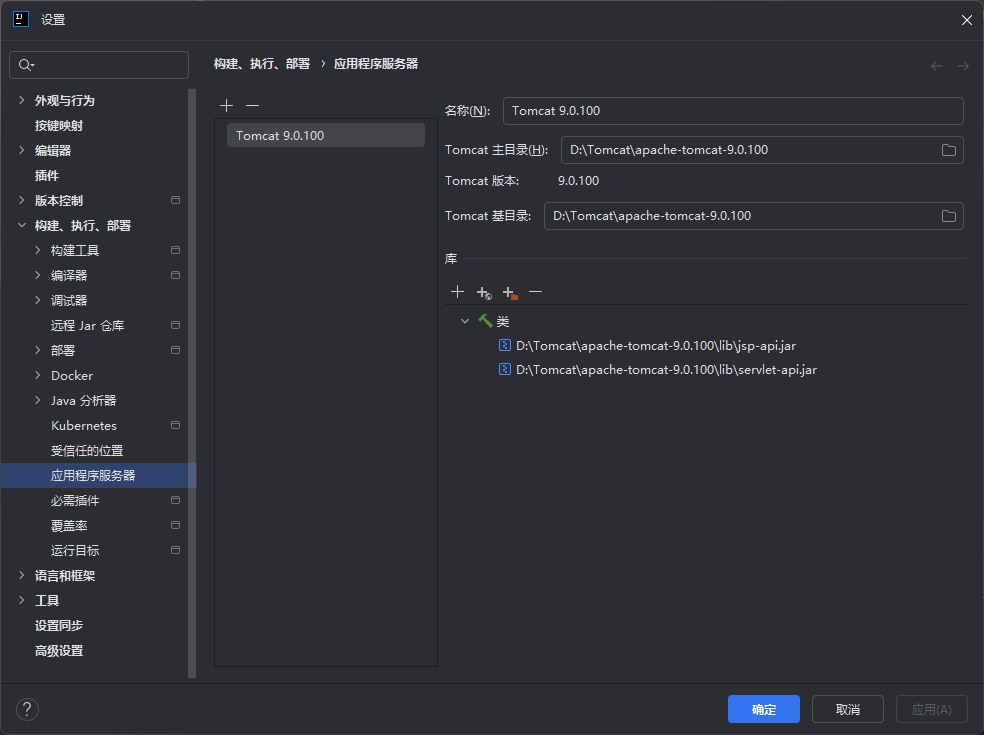Select 应用程序服务器 in the sidebar
This screenshot has height=735, width=984.
point(99,476)
